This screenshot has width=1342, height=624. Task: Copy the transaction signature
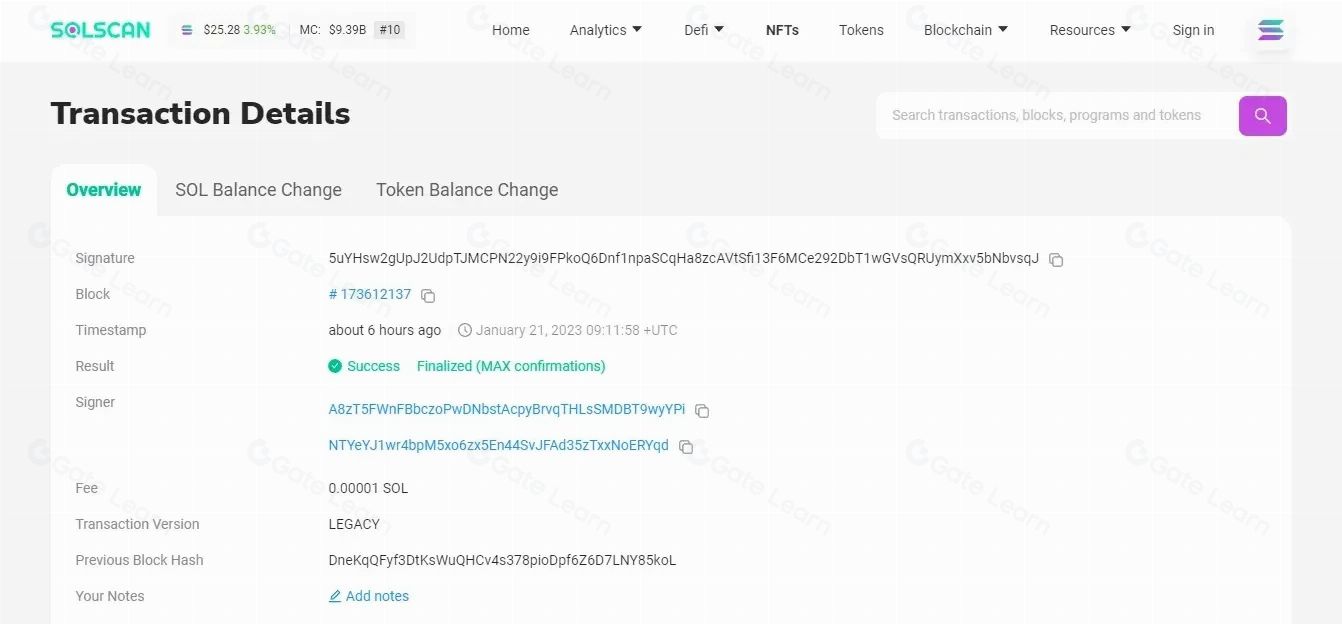(1056, 260)
